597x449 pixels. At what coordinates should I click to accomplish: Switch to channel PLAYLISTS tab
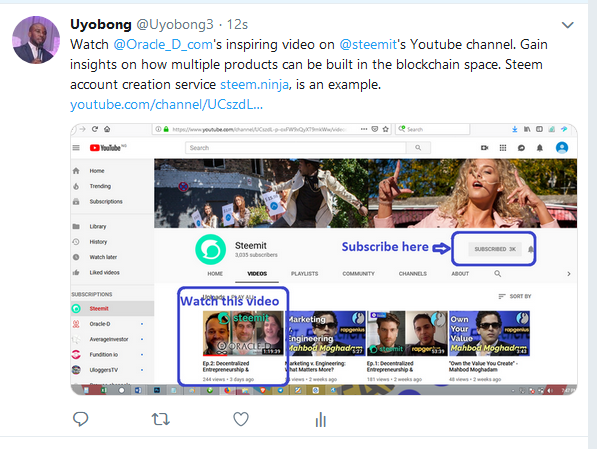(305, 274)
